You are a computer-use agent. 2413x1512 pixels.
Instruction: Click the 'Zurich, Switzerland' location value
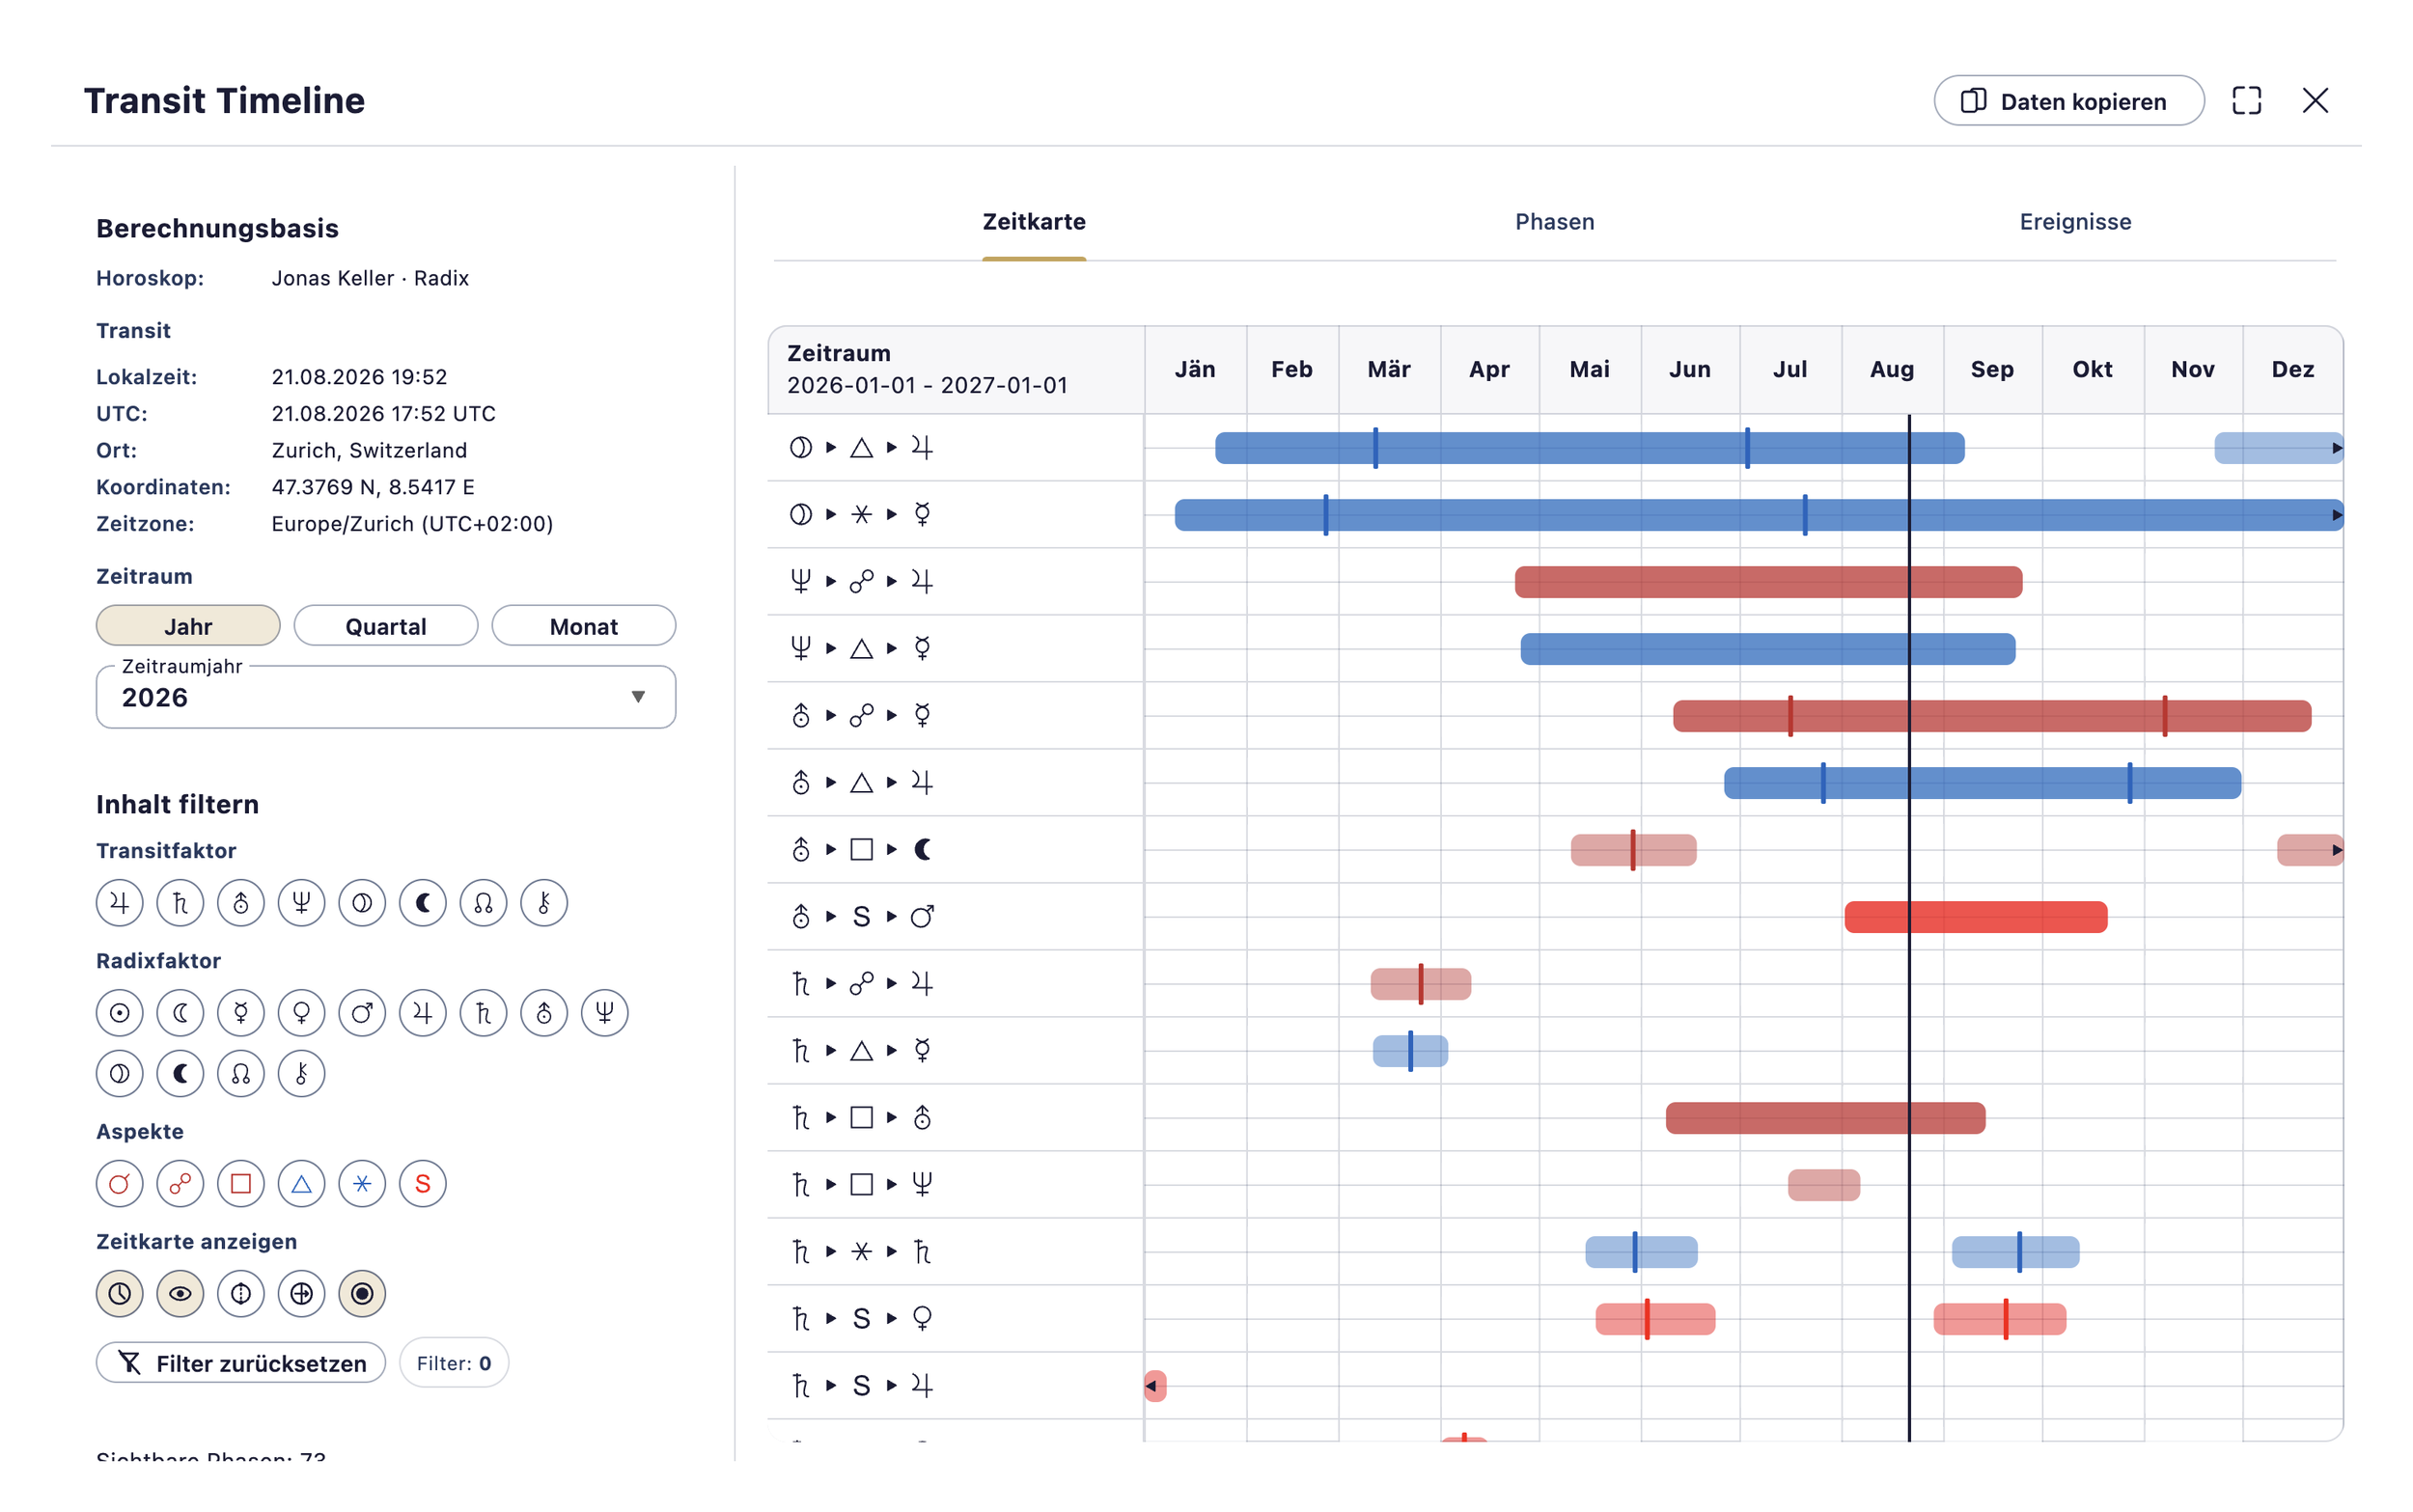tap(369, 450)
